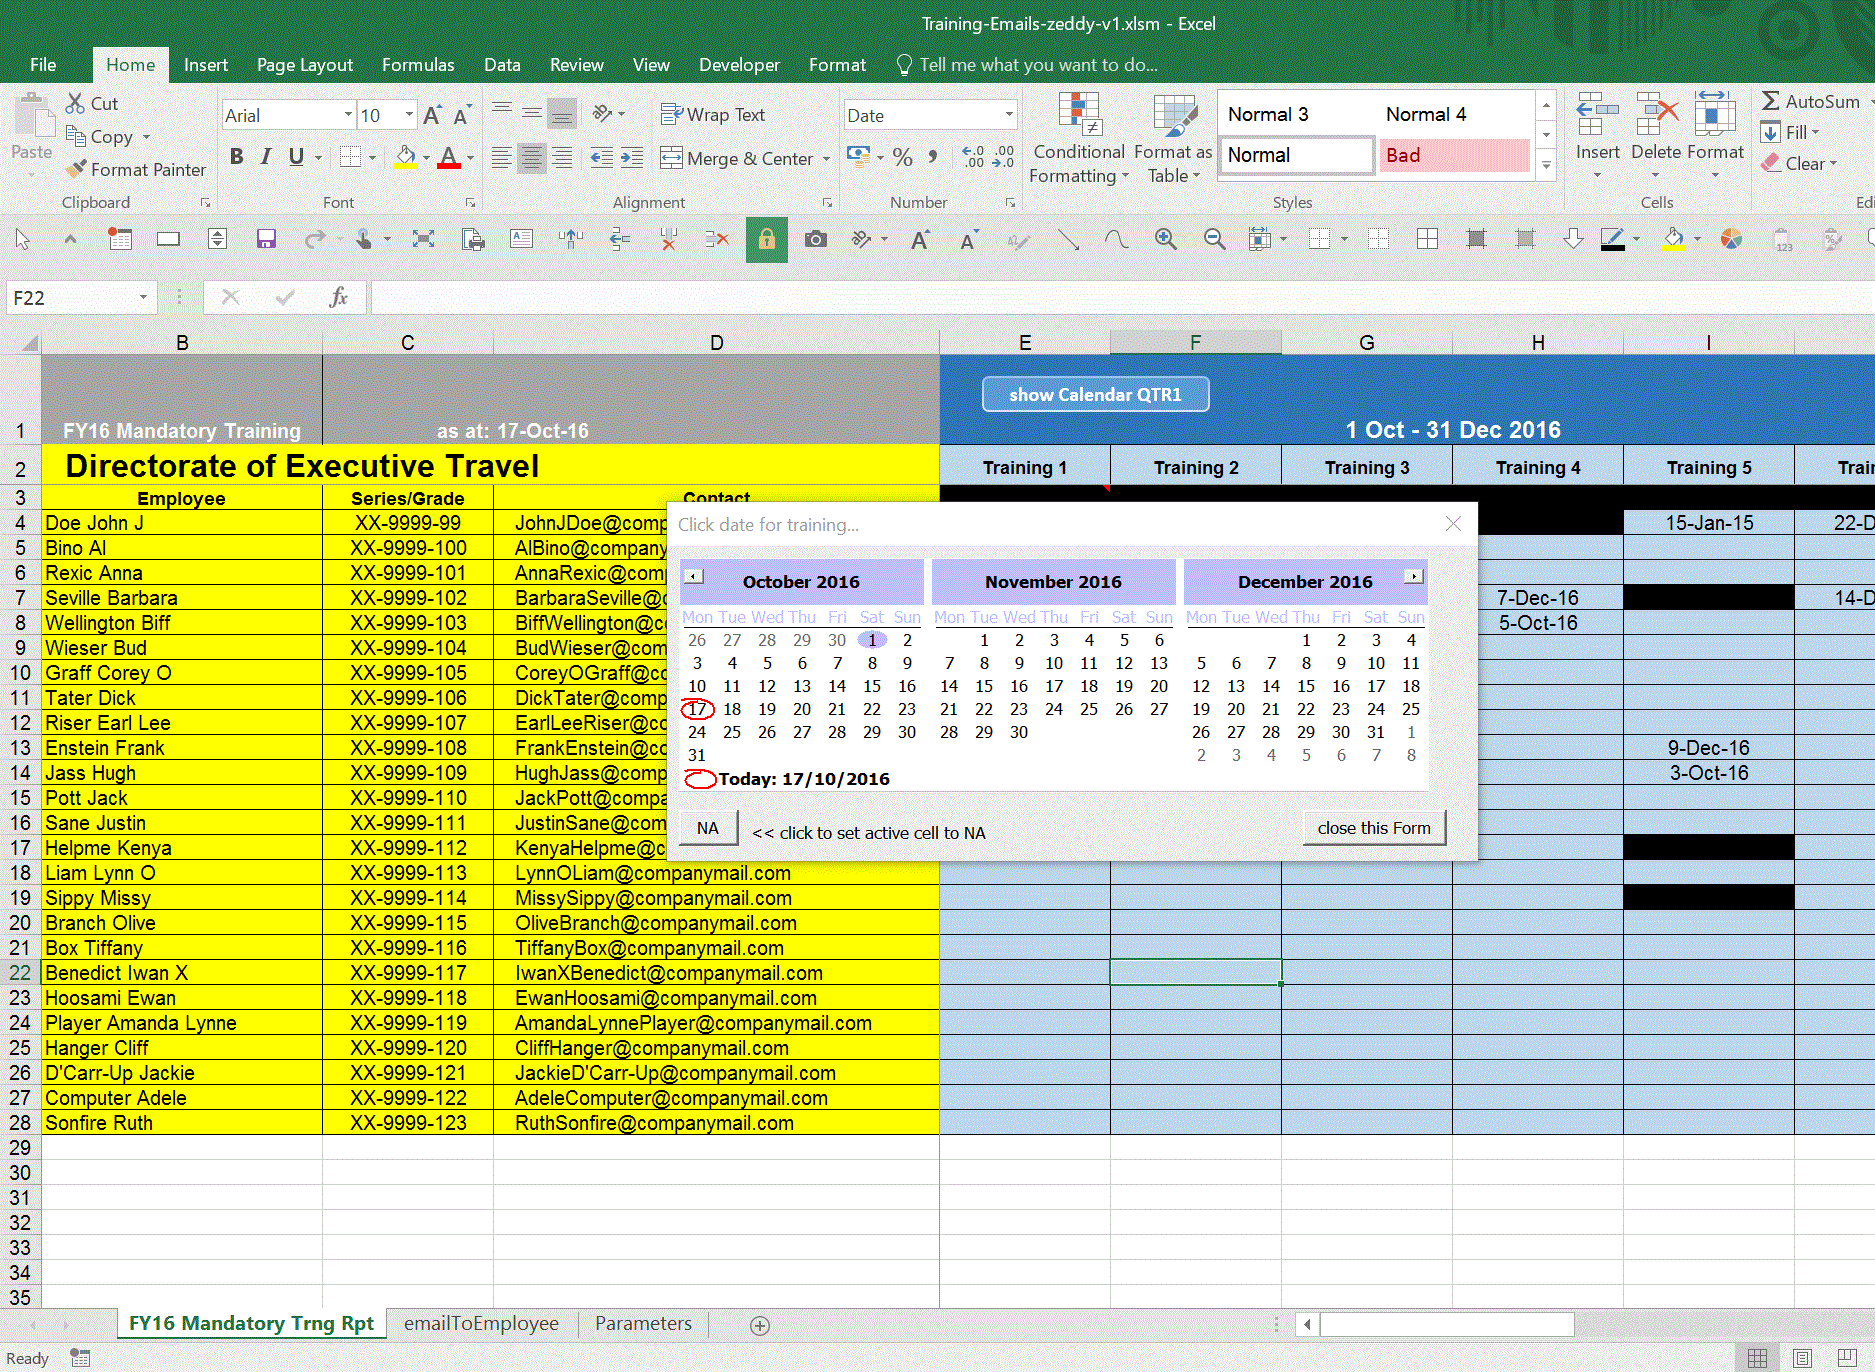
Task: Select 17 October in the calendar
Action: click(697, 710)
